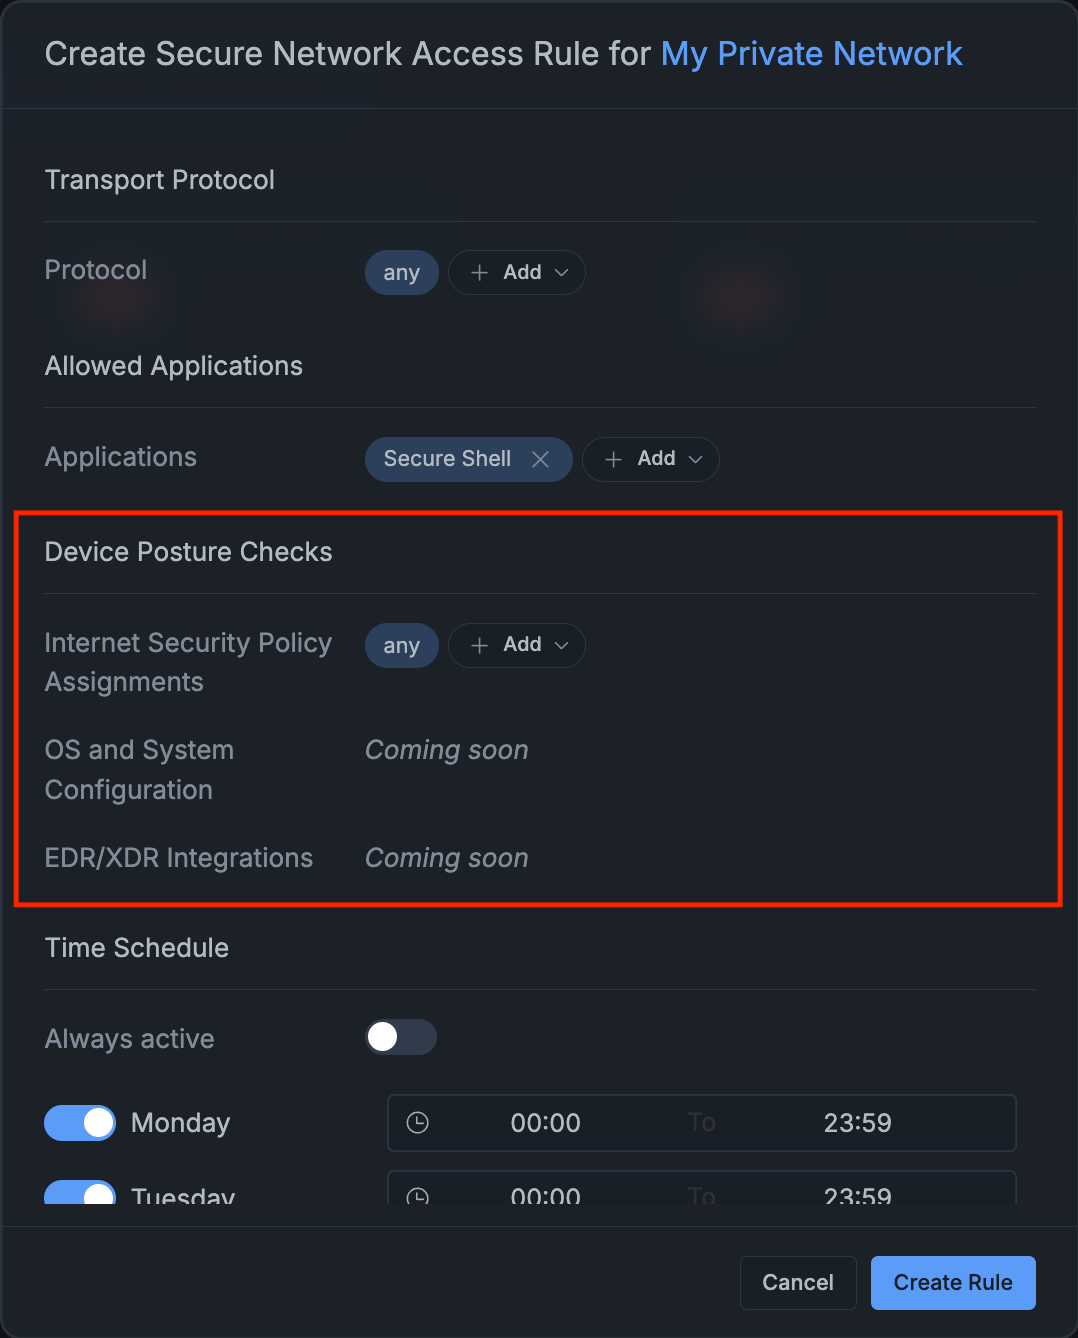Click the clock icon on Tuesday's schedule row
This screenshot has height=1338, width=1078.
(419, 1196)
